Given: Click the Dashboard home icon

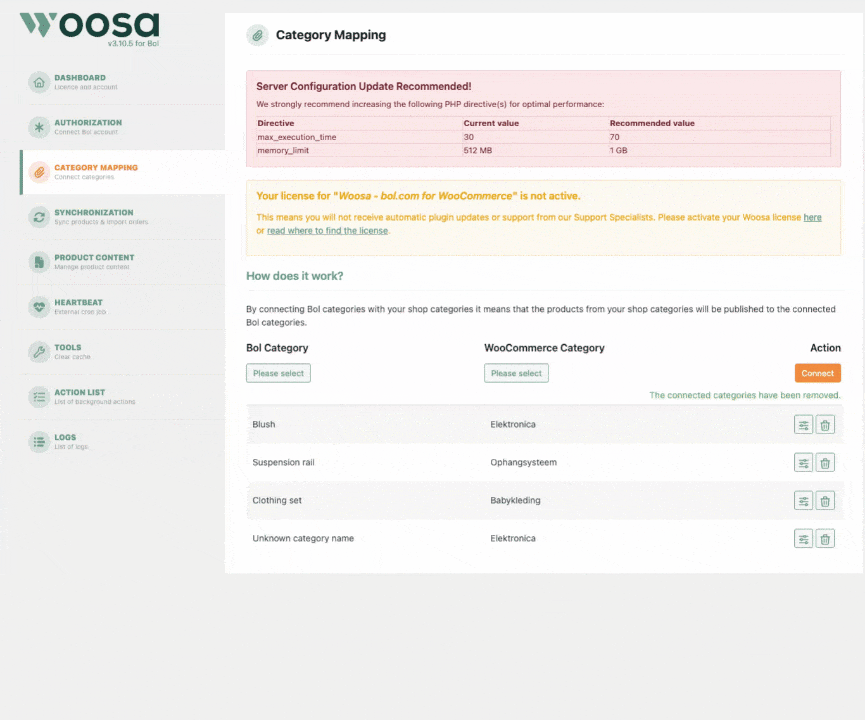Looking at the screenshot, I should pos(39,82).
